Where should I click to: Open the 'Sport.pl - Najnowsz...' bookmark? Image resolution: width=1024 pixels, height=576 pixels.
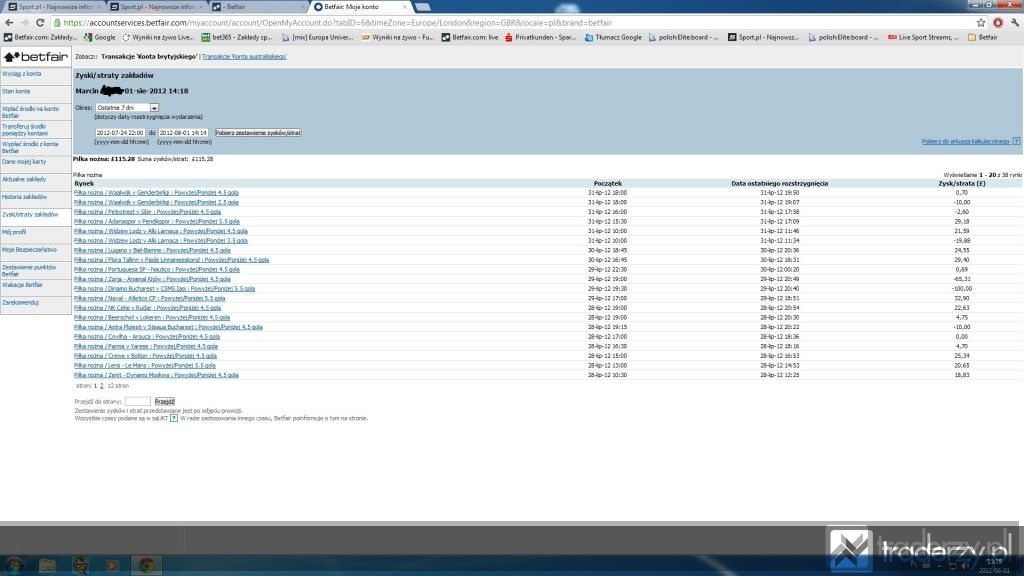coord(763,37)
